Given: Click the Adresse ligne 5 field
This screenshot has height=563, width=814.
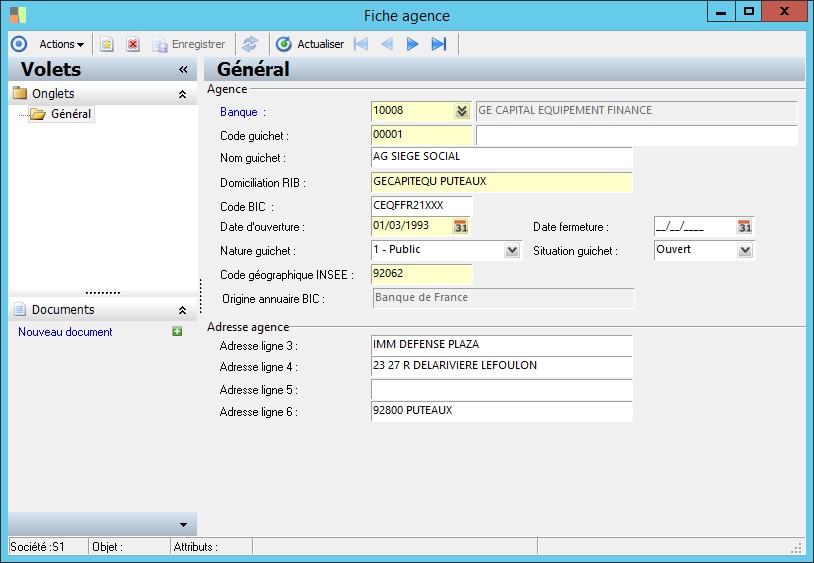Looking at the screenshot, I should [501, 390].
